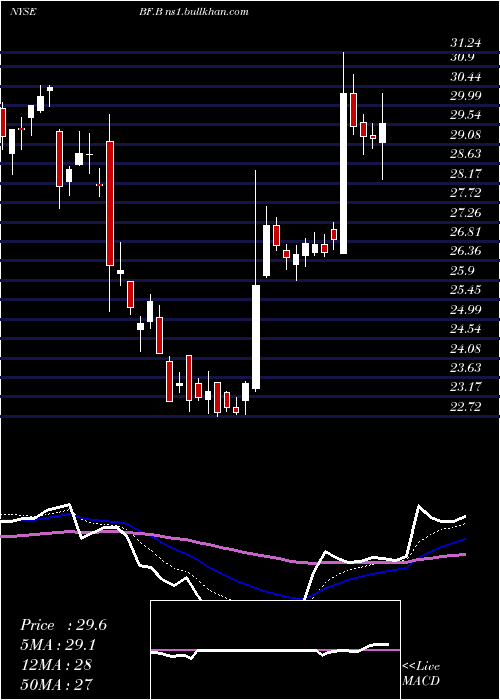500x700 pixels.
Task: Click the 29.08 price axis label
Action: 465,135
